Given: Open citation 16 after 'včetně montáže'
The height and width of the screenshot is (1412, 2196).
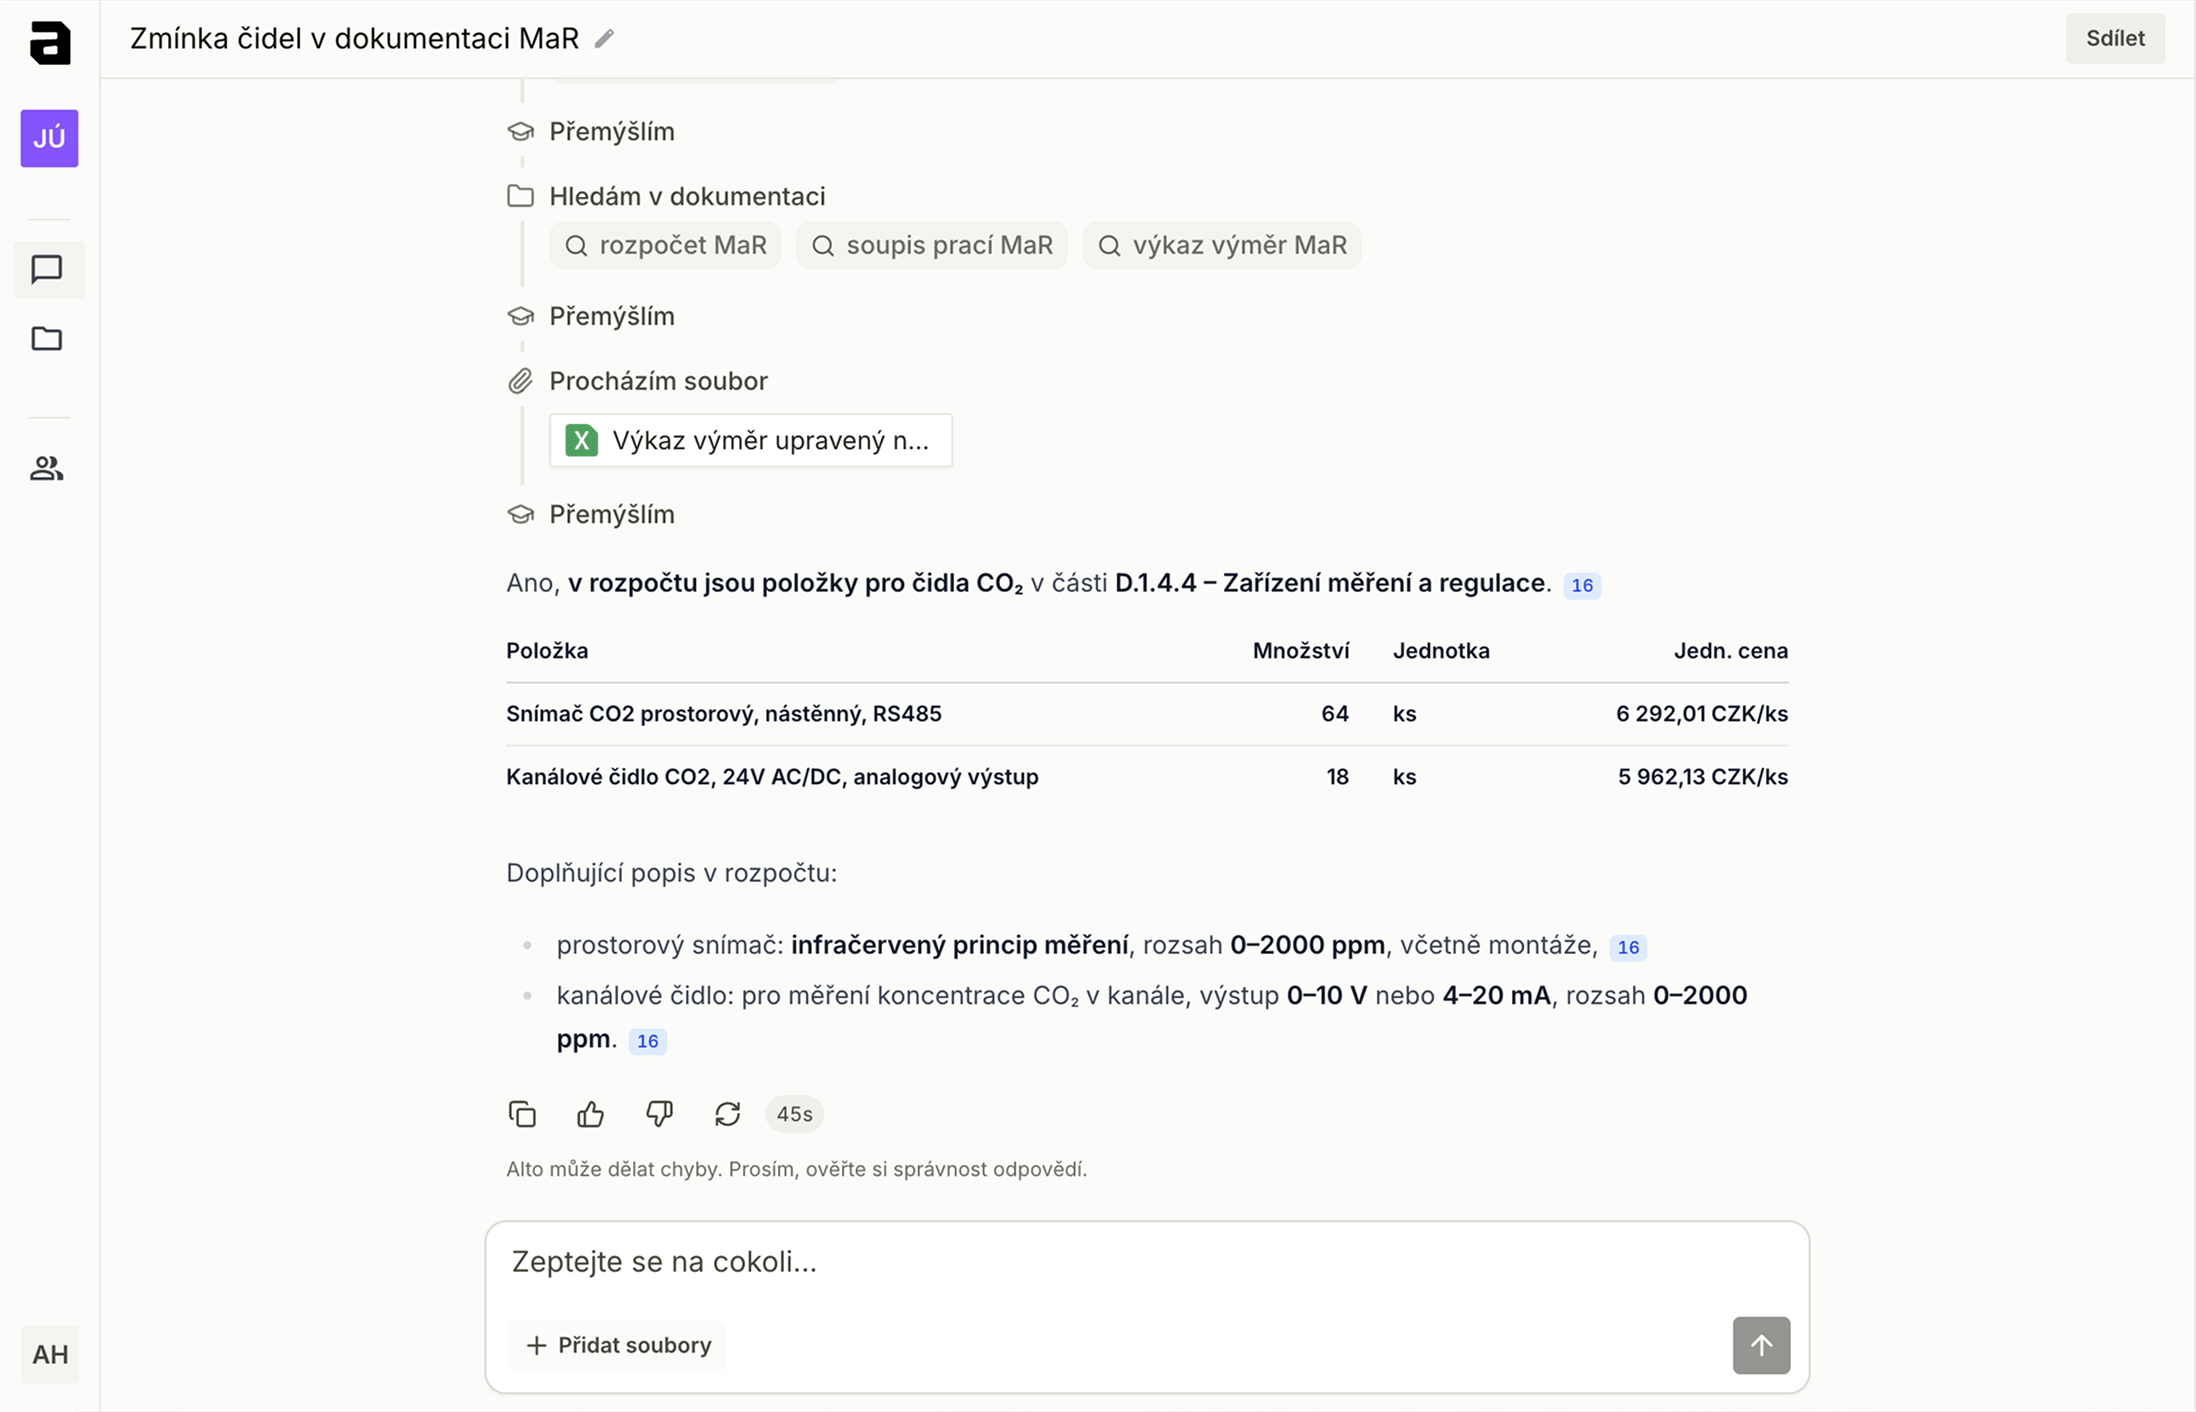Looking at the screenshot, I should click(1628, 947).
